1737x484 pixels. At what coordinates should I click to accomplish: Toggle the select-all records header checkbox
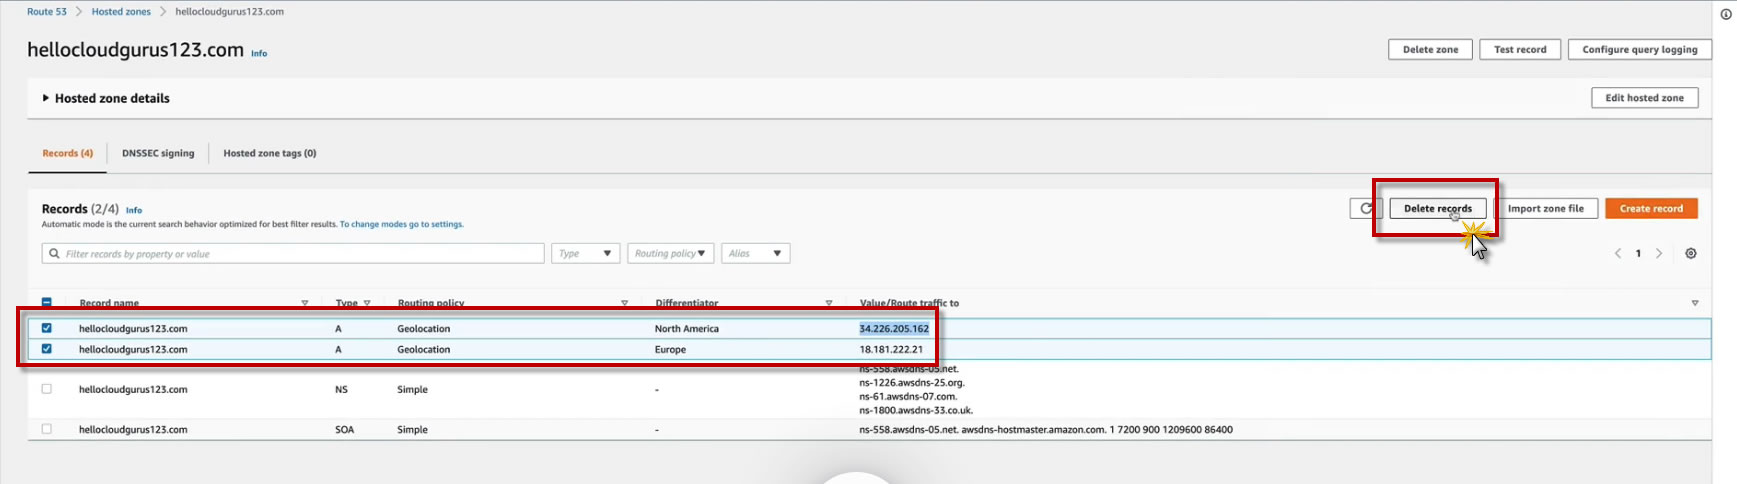tap(46, 303)
